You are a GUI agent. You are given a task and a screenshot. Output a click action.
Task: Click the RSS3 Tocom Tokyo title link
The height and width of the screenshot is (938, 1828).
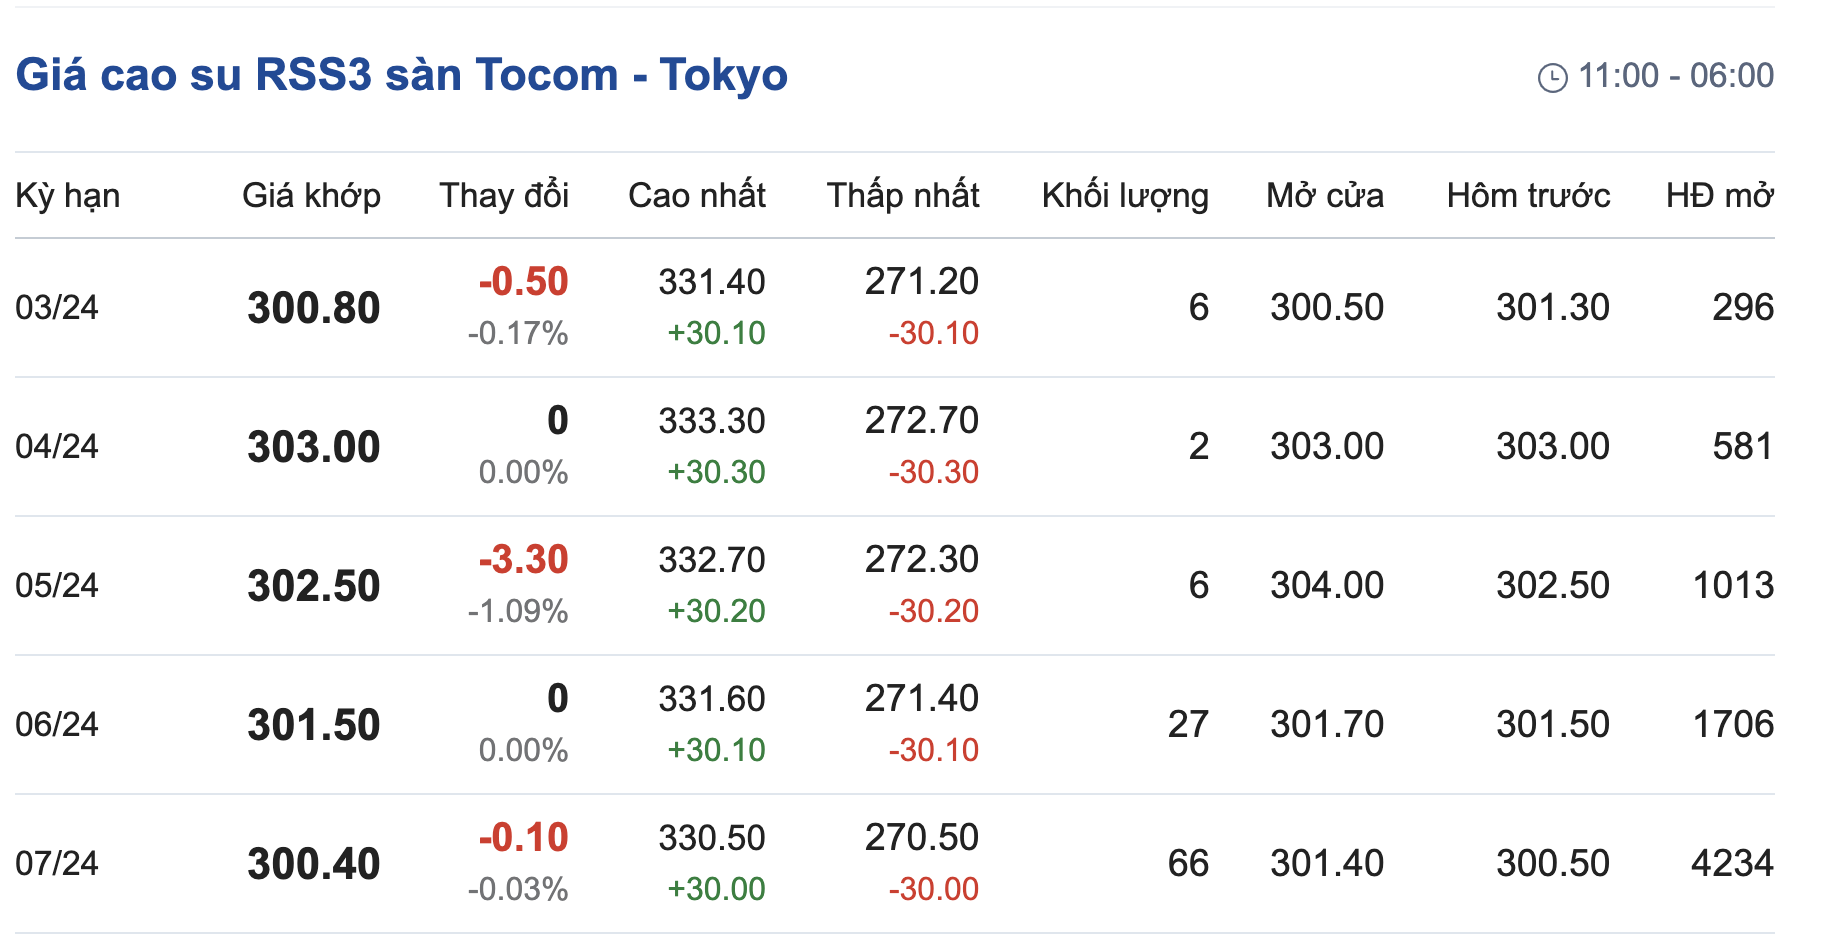[x=401, y=75]
